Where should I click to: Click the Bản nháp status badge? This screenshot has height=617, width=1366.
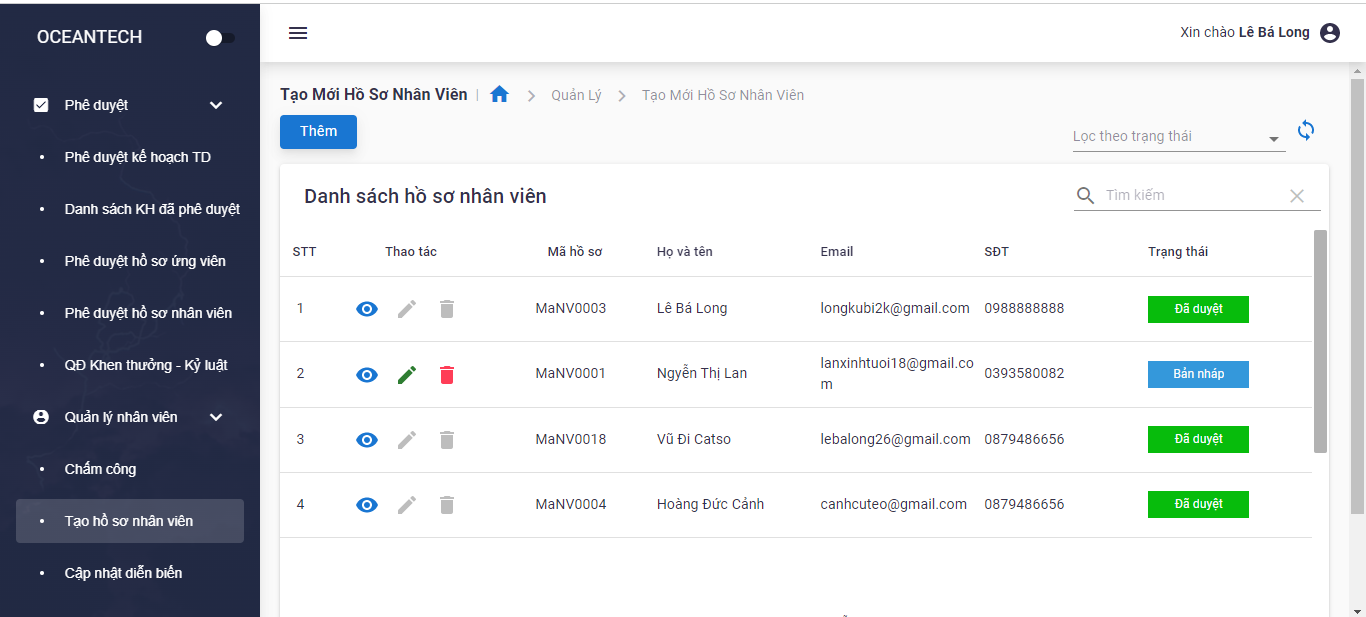(1198, 374)
